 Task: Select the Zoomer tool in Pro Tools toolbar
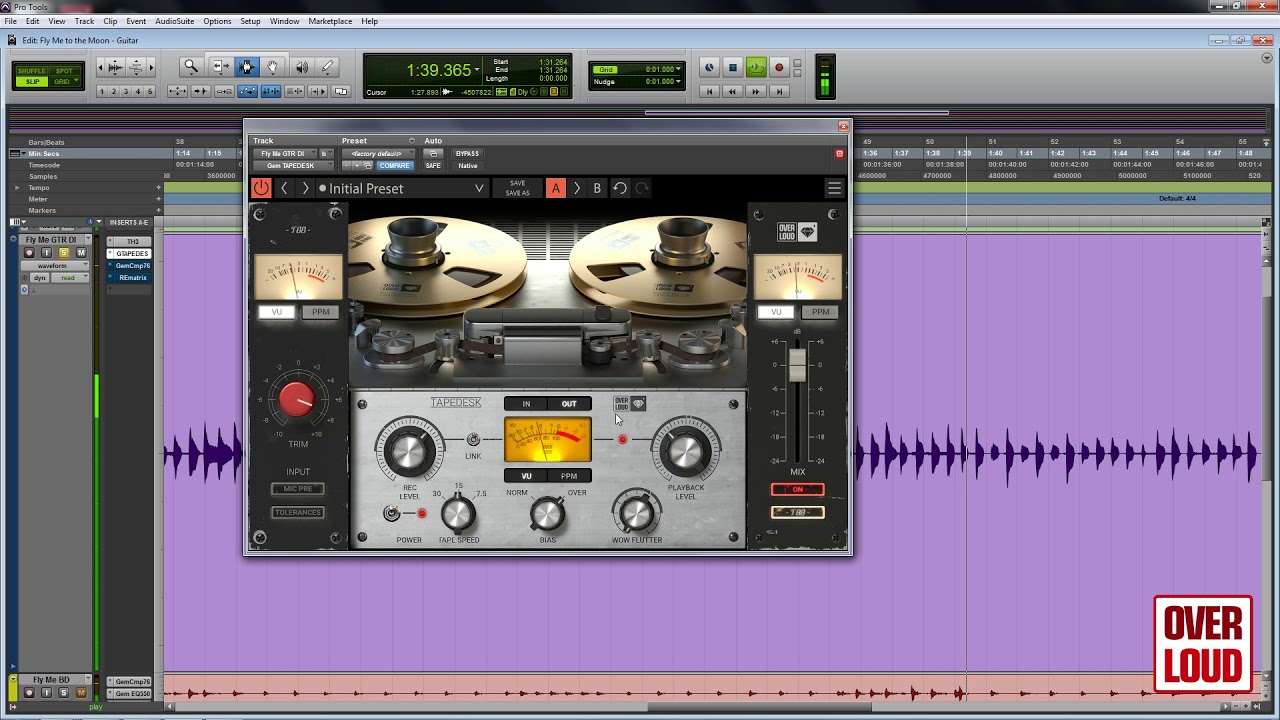(190, 67)
